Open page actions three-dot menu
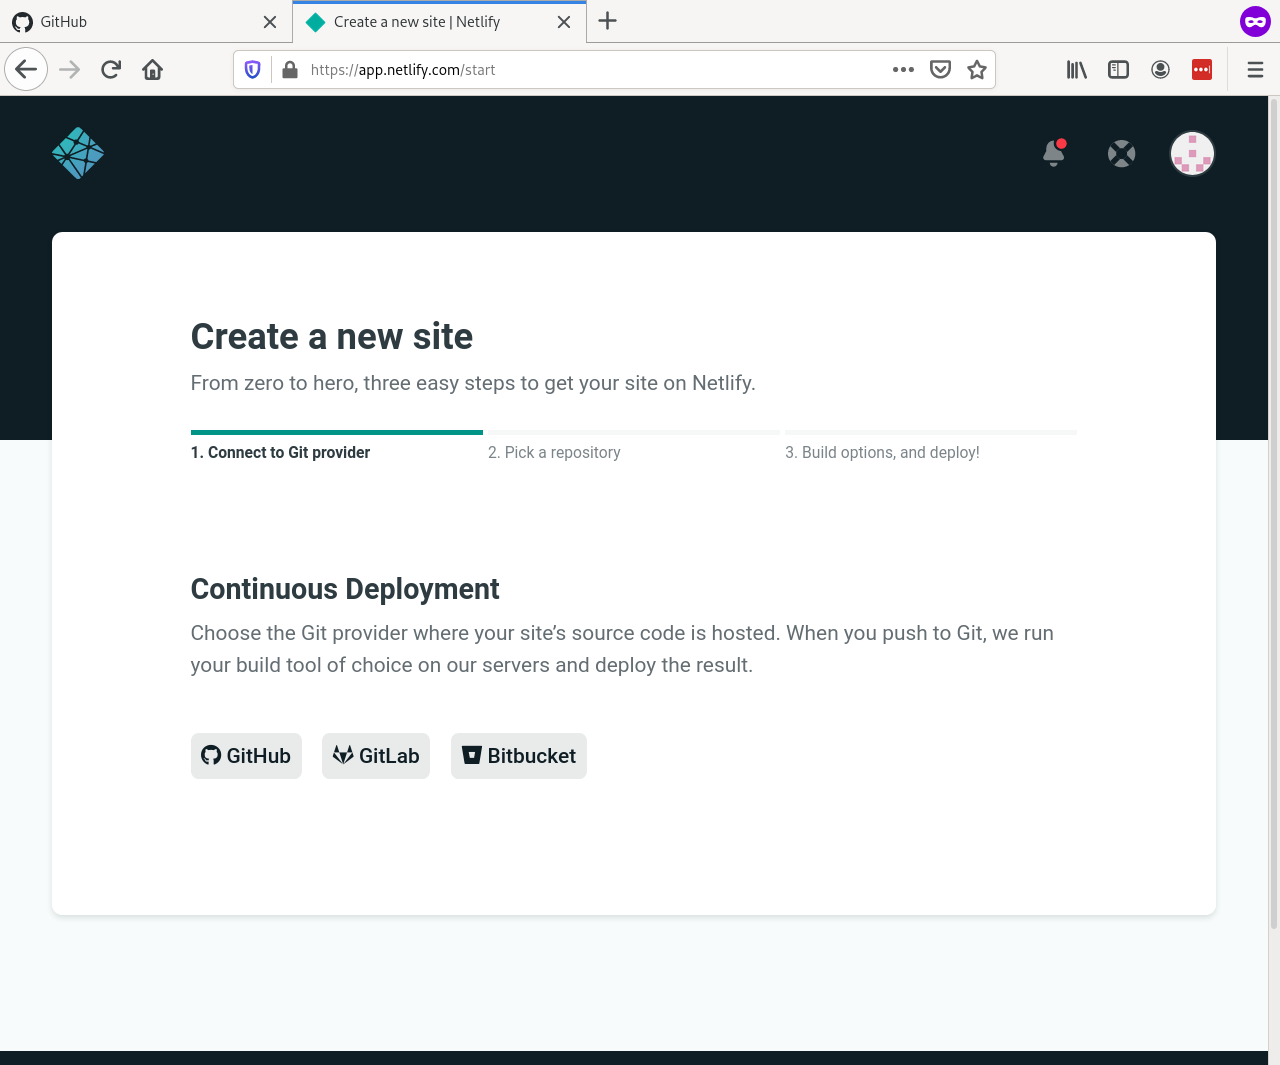Viewport: 1280px width, 1065px height. point(903,69)
